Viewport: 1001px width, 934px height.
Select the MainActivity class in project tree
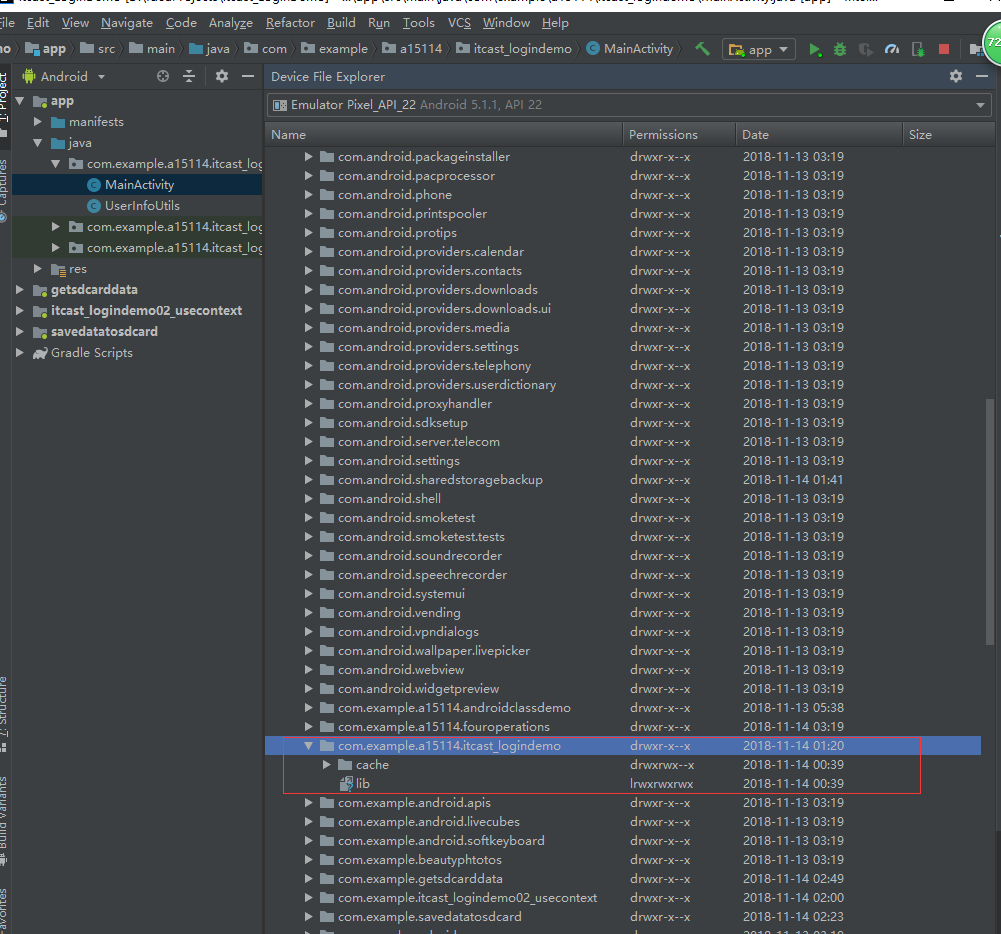coord(139,185)
